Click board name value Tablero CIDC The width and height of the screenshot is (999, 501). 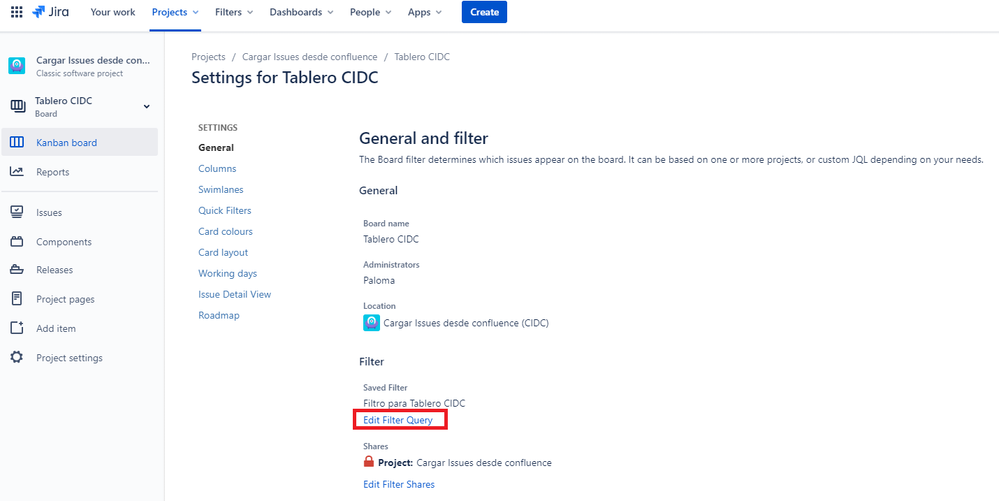tap(391, 240)
